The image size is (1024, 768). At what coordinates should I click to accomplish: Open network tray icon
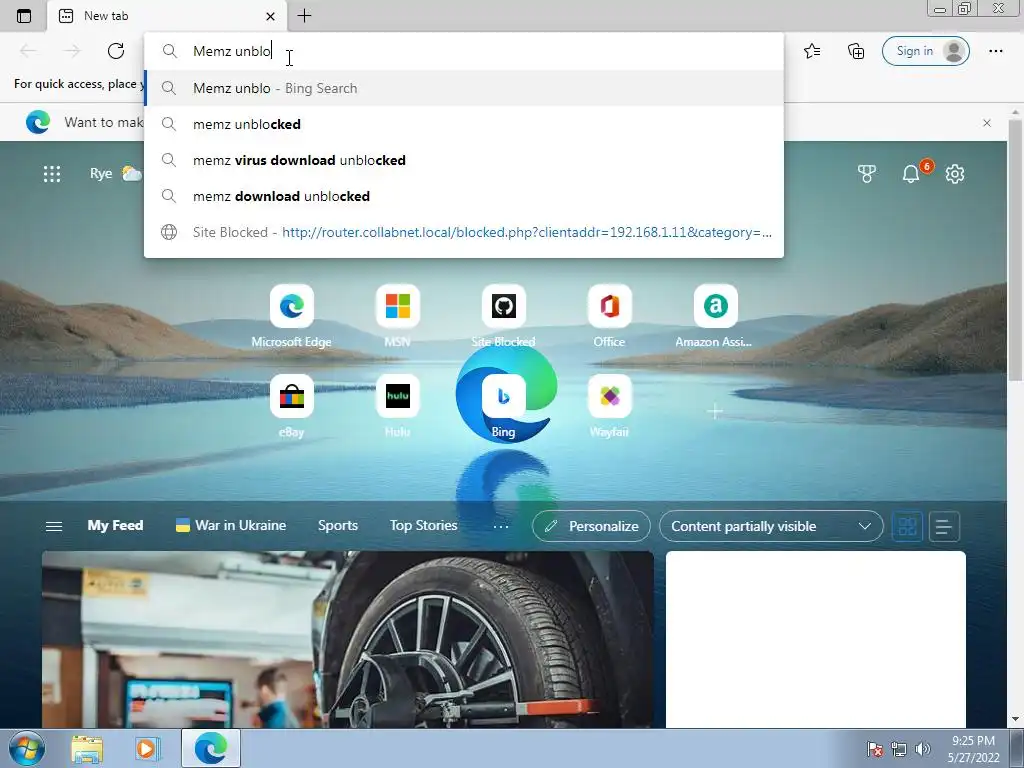[899, 749]
